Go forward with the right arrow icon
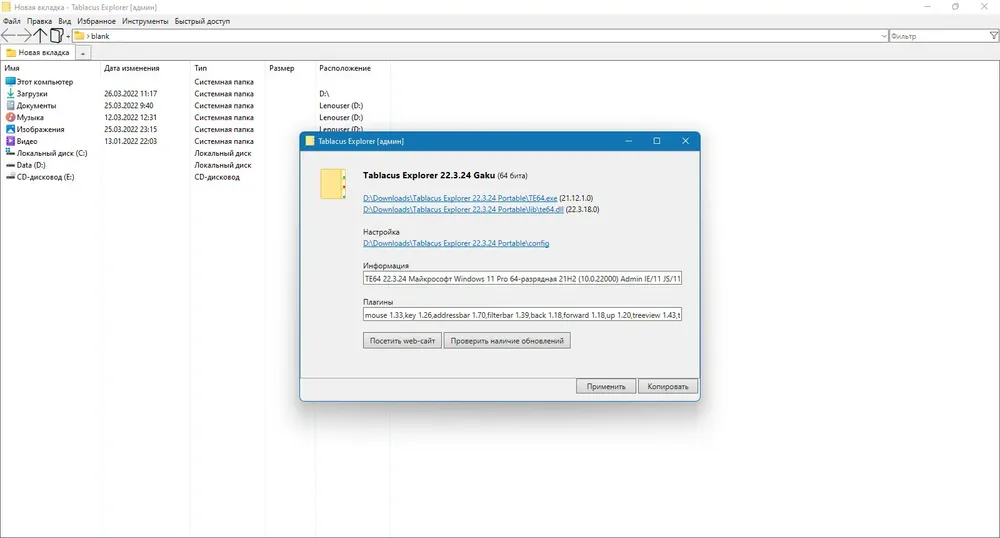 (x=24, y=36)
